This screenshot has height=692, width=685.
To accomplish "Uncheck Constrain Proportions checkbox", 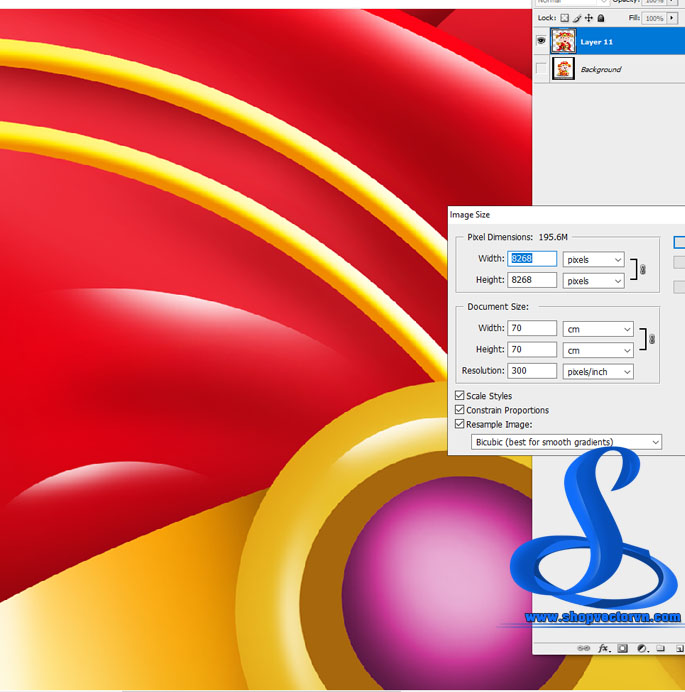I will (459, 410).
